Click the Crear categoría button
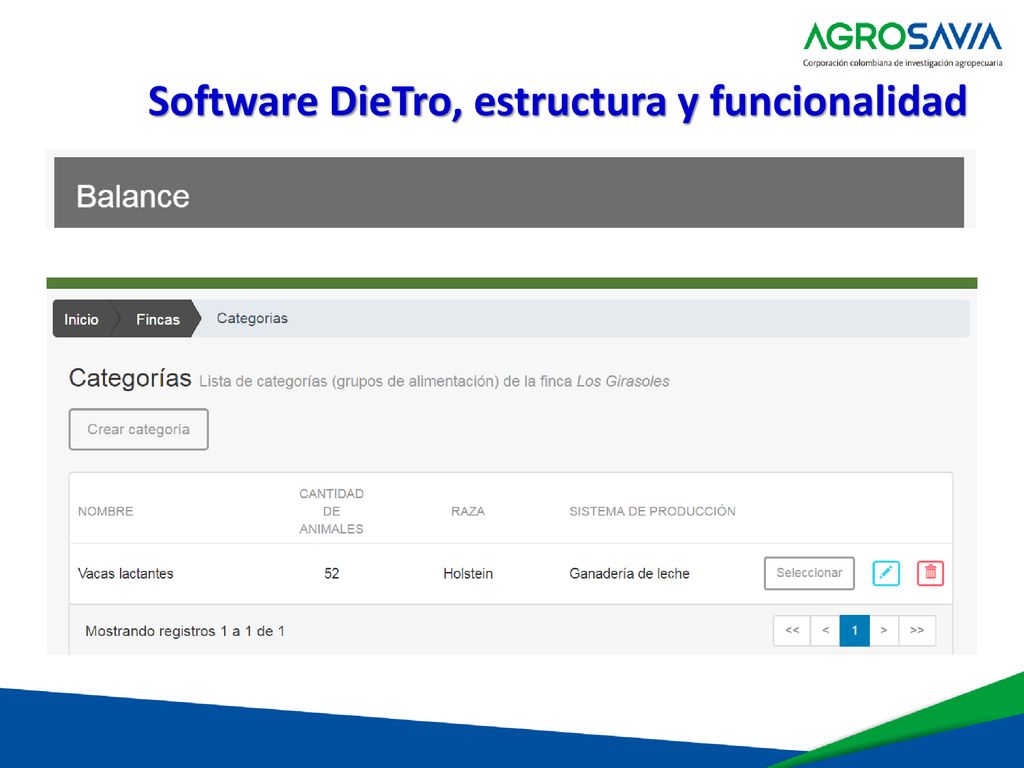Viewport: 1024px width, 768px height. click(138, 429)
